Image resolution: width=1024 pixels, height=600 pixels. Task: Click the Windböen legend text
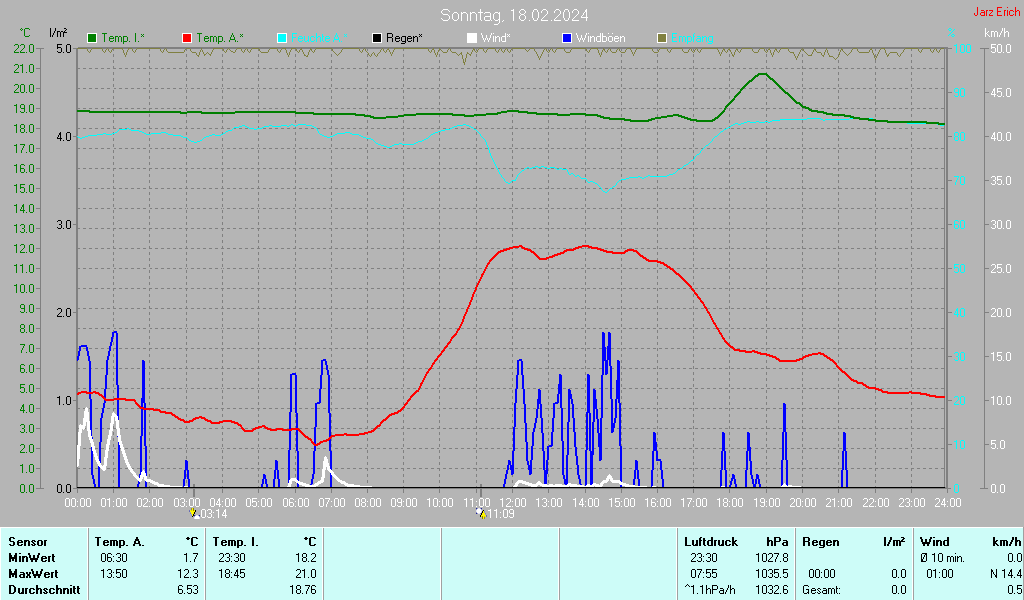[x=601, y=38]
